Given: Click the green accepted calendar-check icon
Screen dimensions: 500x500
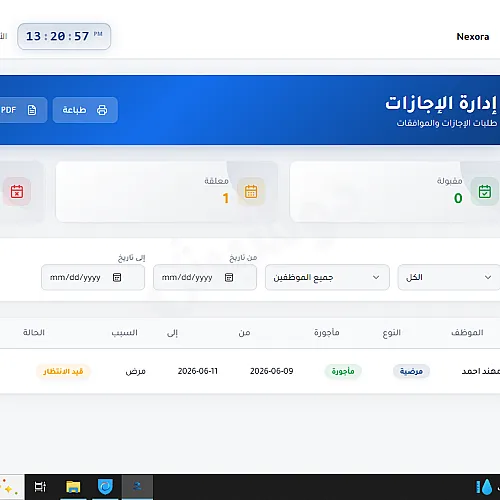Looking at the screenshot, I should point(485,192).
